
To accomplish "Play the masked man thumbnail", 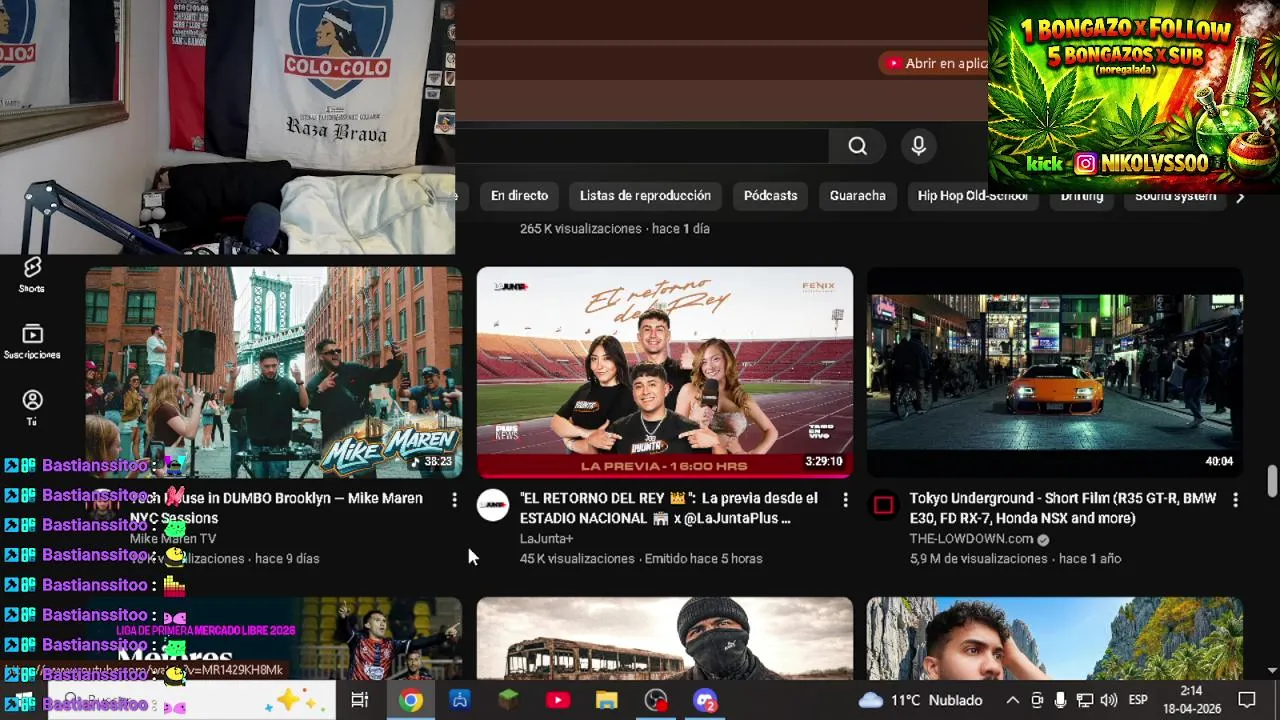I will pos(665,638).
